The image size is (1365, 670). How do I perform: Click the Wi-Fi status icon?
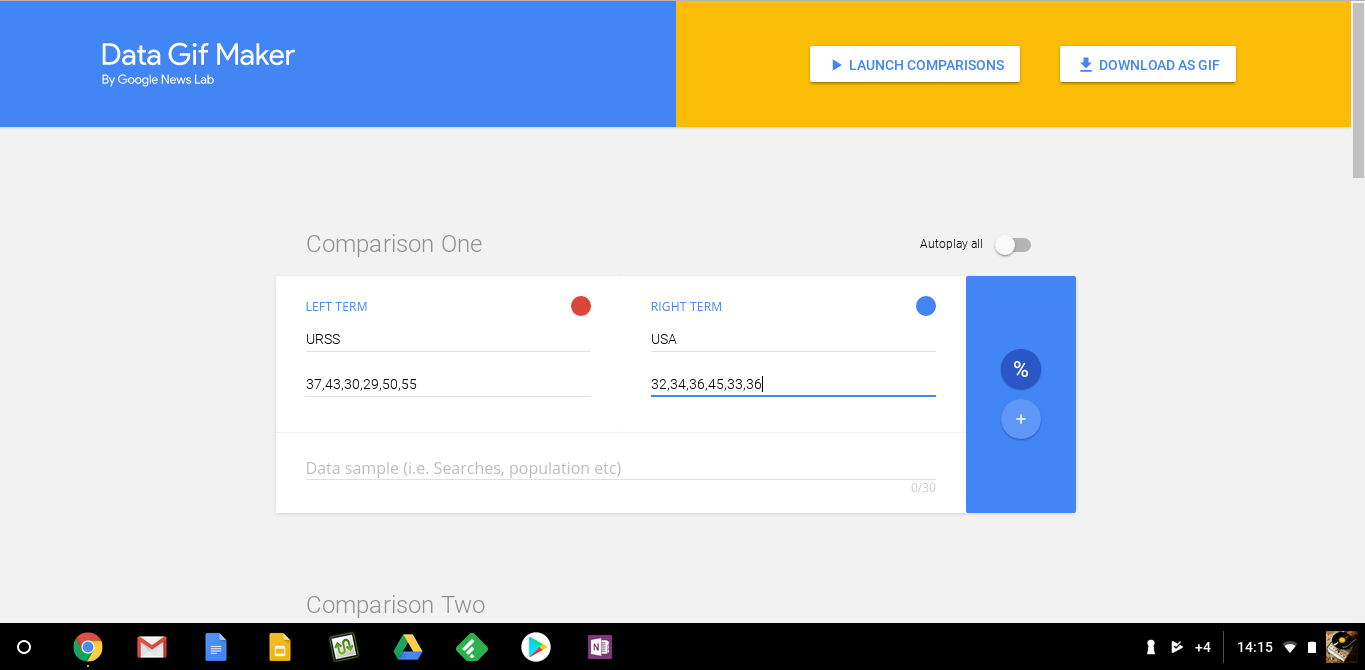(1290, 647)
